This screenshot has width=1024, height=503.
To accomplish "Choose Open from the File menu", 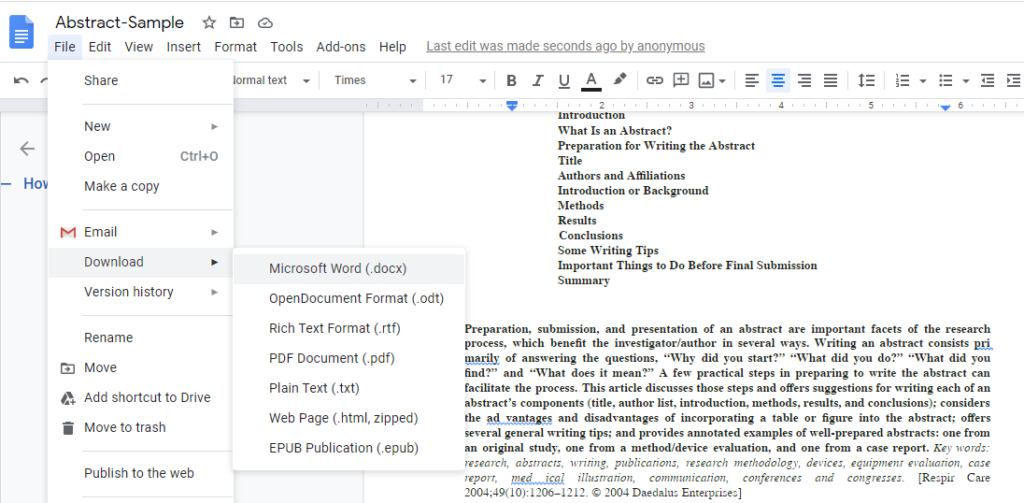I will point(140,156).
